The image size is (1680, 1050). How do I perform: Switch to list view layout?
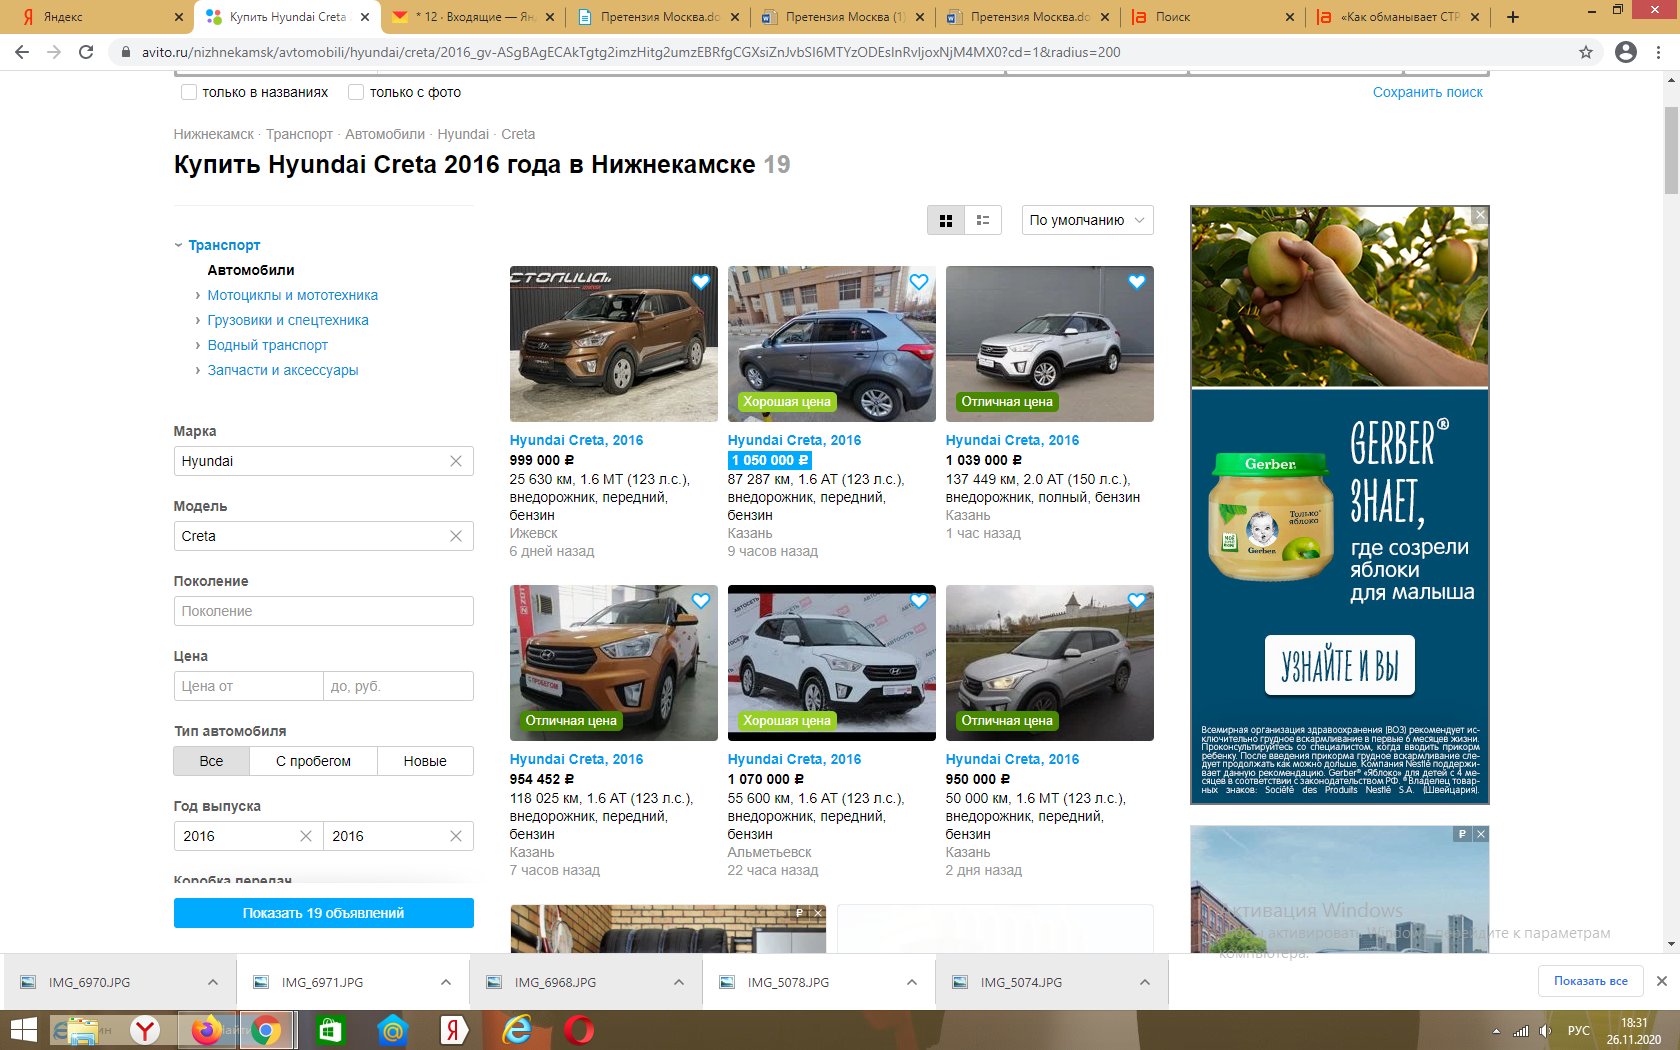tap(983, 220)
